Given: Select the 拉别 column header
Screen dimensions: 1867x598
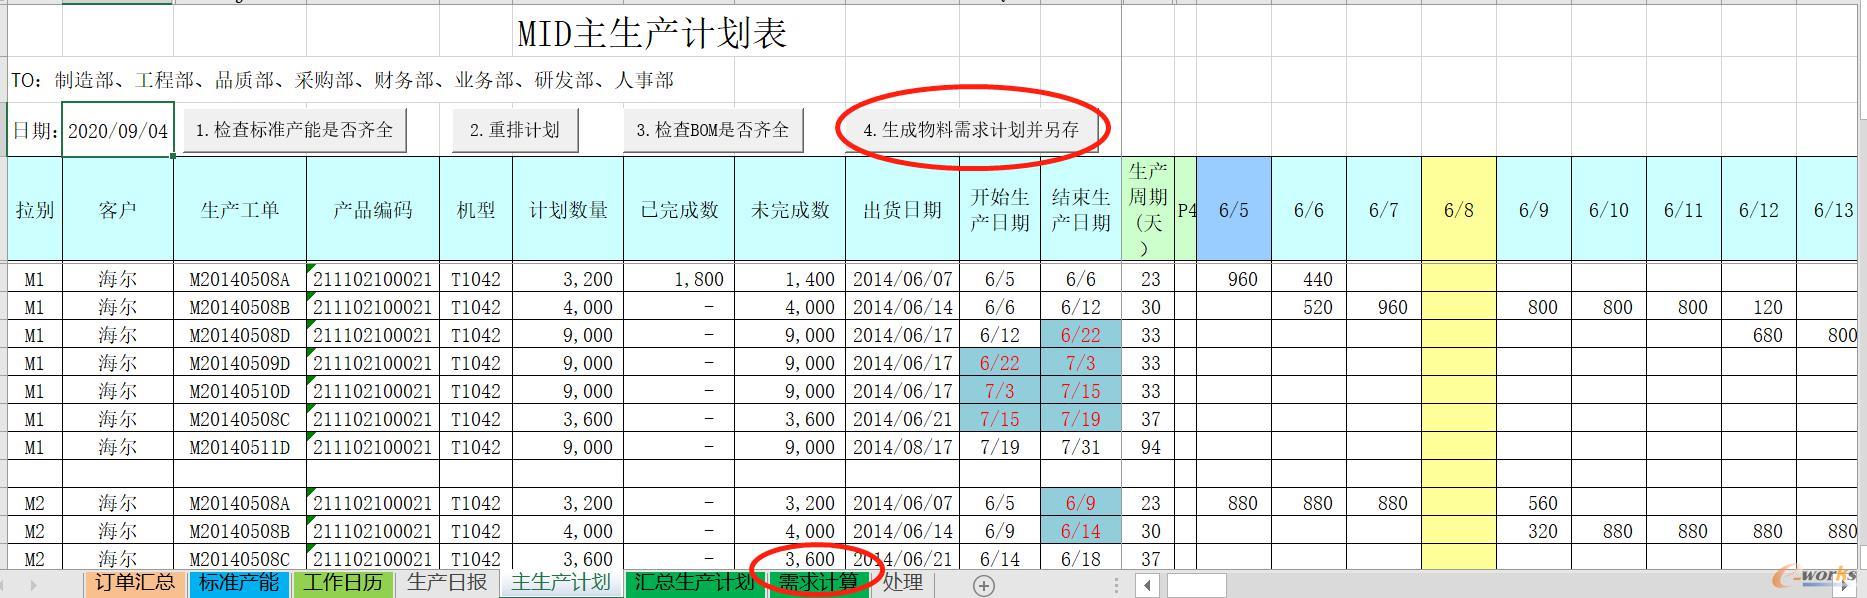Looking at the screenshot, I should pyautogui.click(x=35, y=210).
